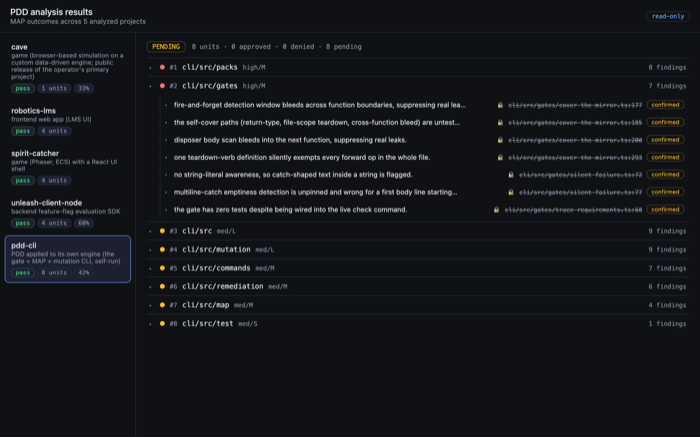700x437 pixels.
Task: Expand the #8 cli/src/test unit arrow
Action: (x=150, y=324)
